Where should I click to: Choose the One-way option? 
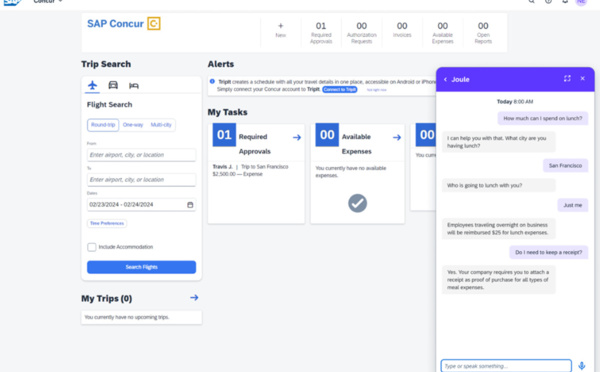(133, 125)
